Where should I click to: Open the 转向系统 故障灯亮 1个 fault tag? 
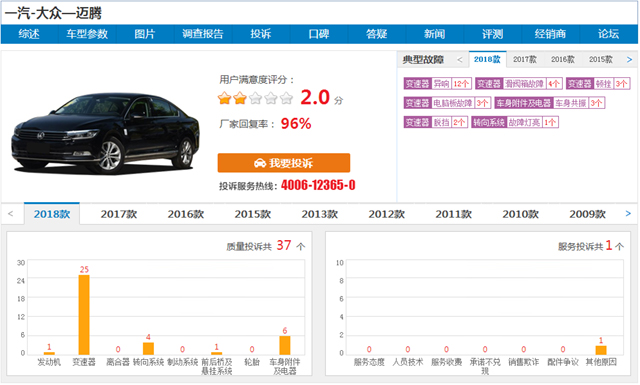[515, 122]
